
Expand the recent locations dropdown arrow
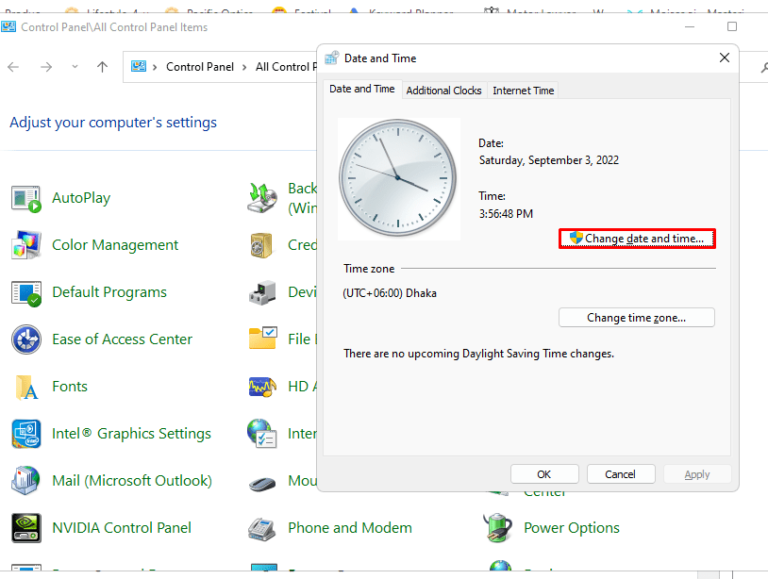[74, 67]
